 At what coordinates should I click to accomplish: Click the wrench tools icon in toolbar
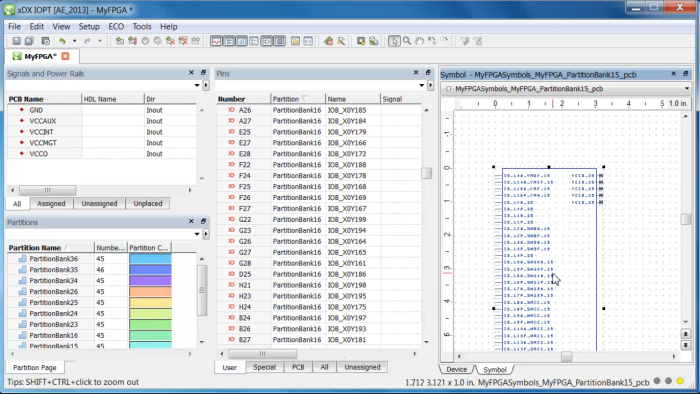341,41
